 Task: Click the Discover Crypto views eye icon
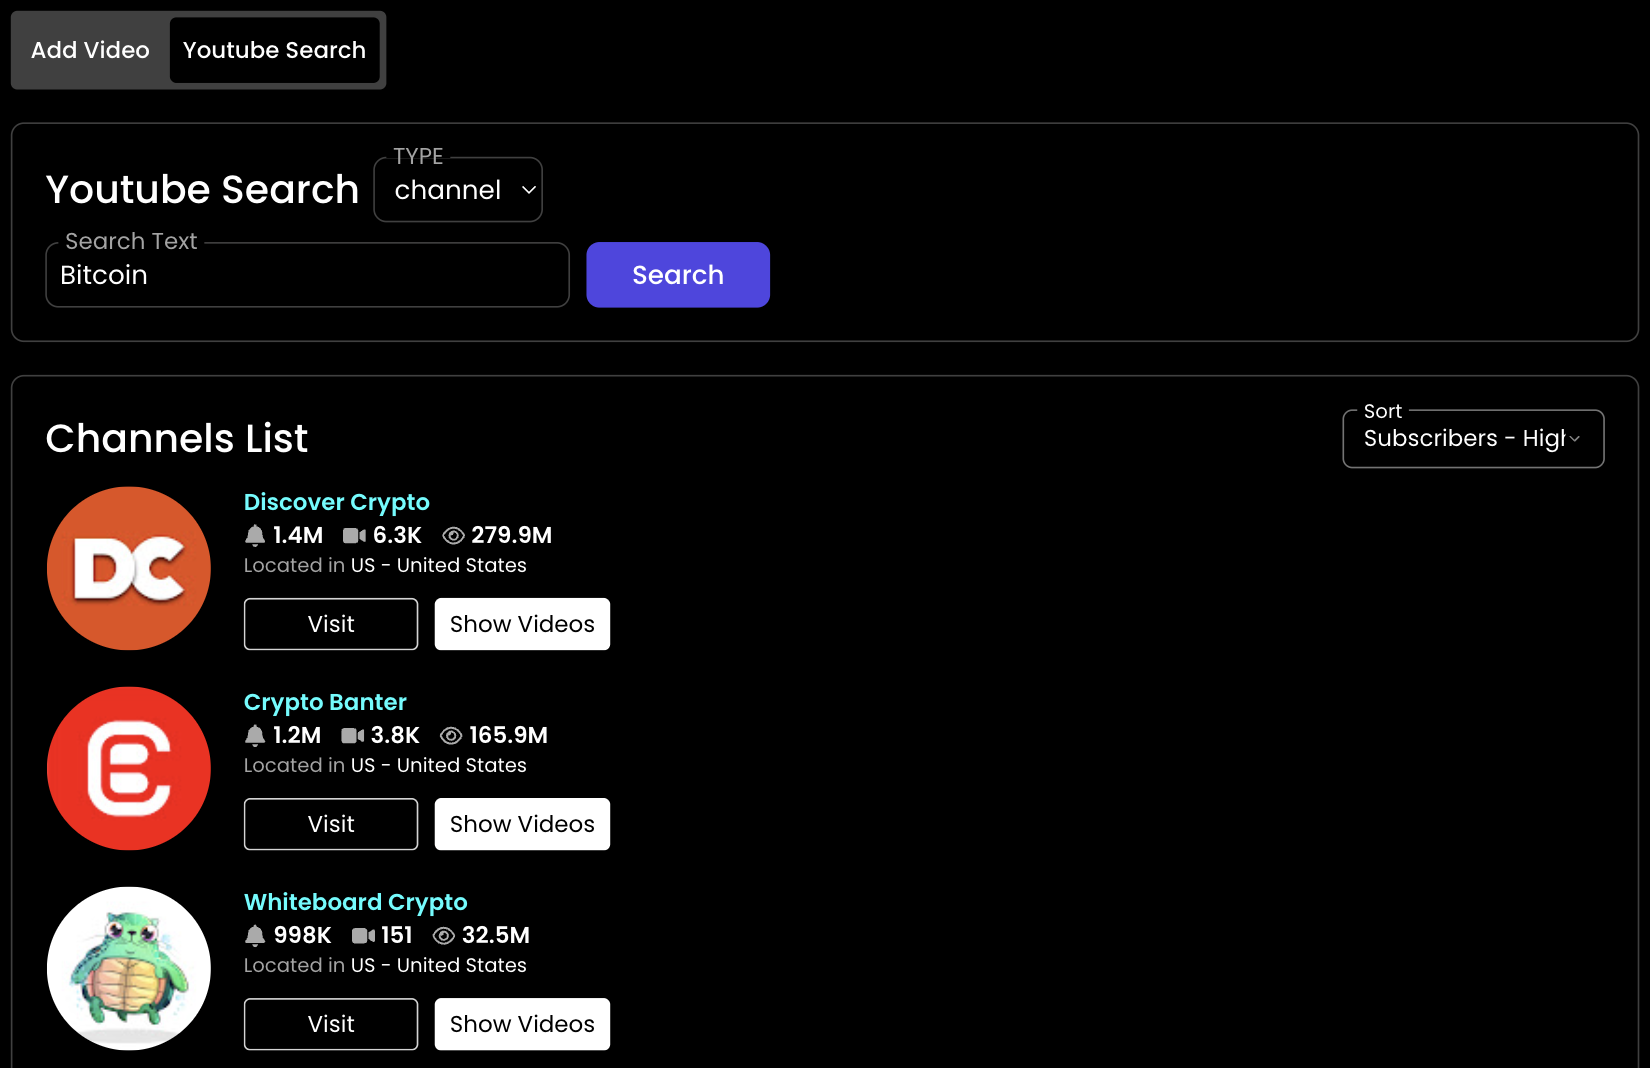[453, 536]
